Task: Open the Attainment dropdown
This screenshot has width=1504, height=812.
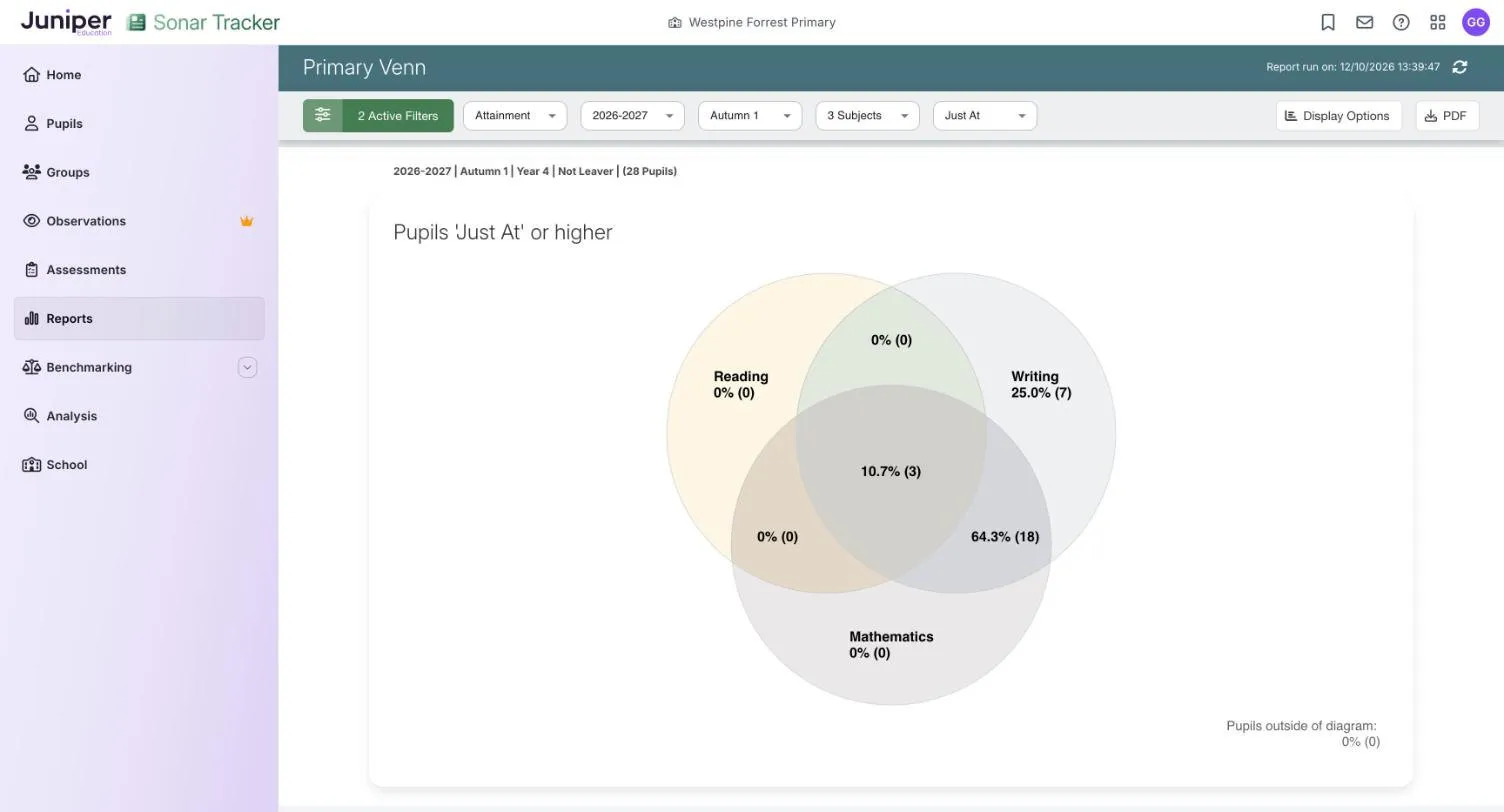Action: click(515, 116)
